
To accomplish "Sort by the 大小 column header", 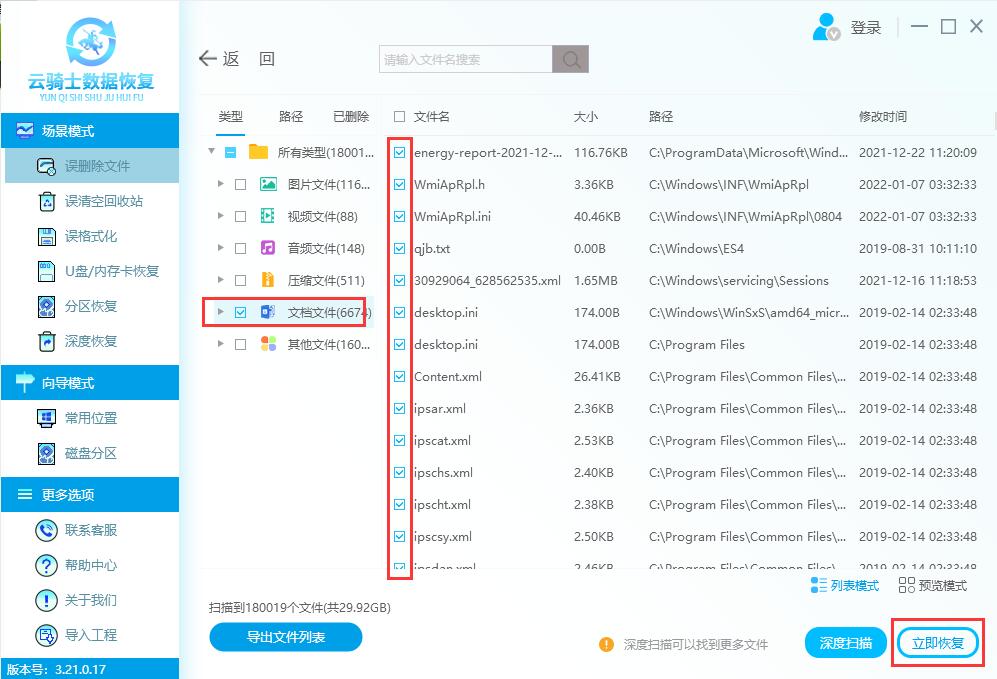I will [586, 117].
